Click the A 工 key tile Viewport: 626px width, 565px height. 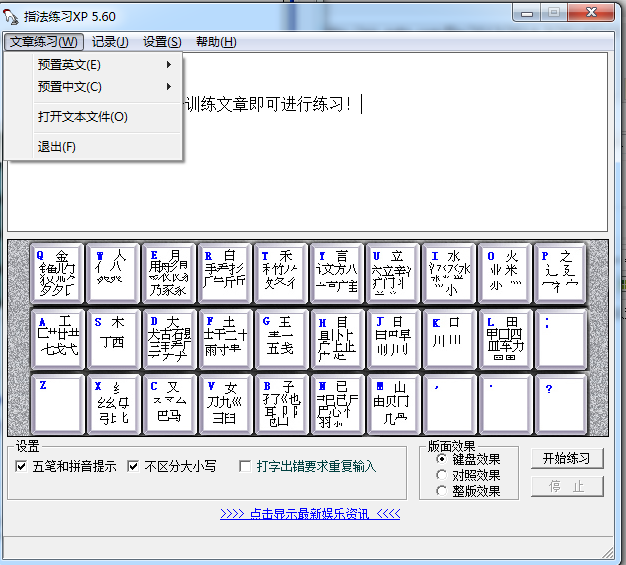tap(56, 338)
